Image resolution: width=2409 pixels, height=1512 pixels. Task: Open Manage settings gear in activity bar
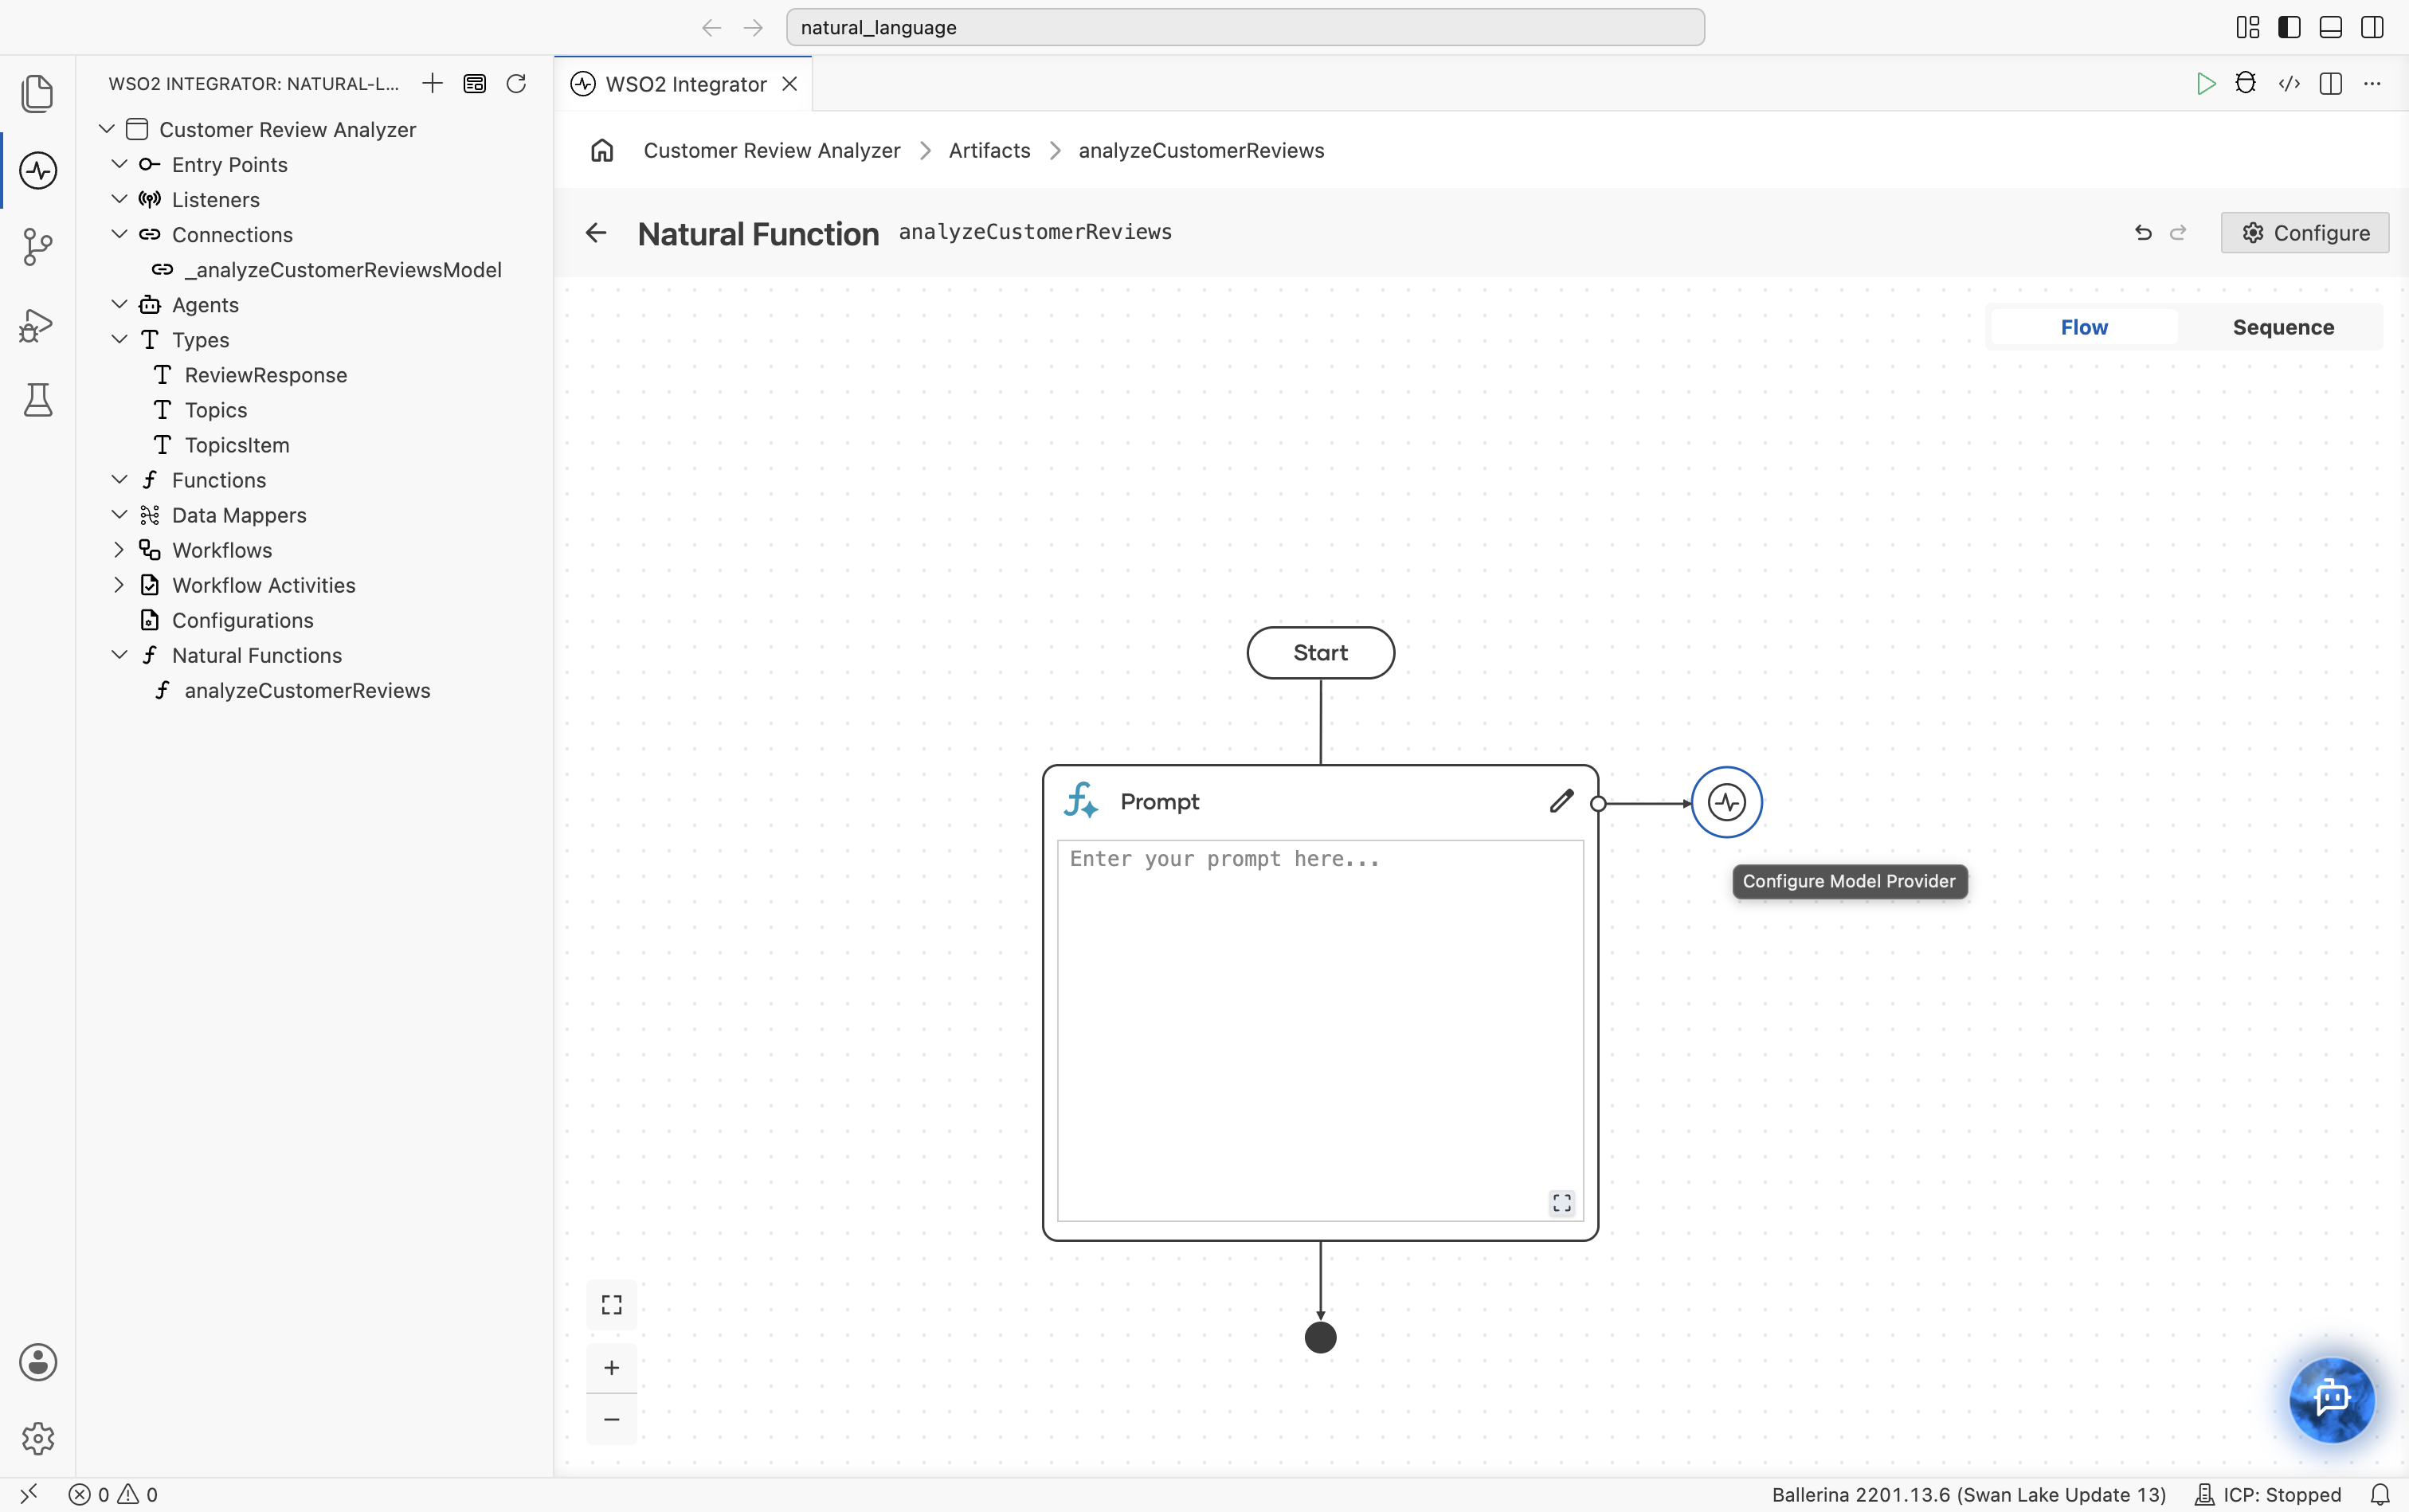point(38,1438)
